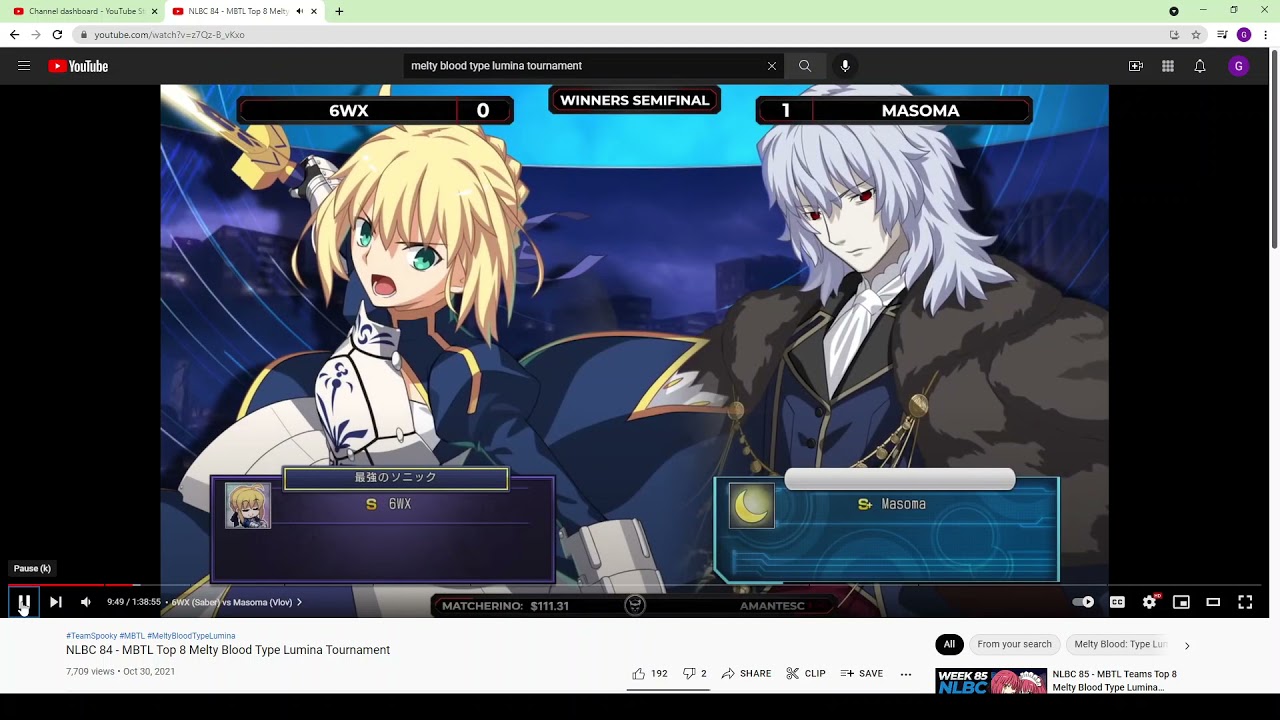Image resolution: width=1280 pixels, height=720 pixels.
Task: Focus the YouTube search box
Action: coord(585,66)
